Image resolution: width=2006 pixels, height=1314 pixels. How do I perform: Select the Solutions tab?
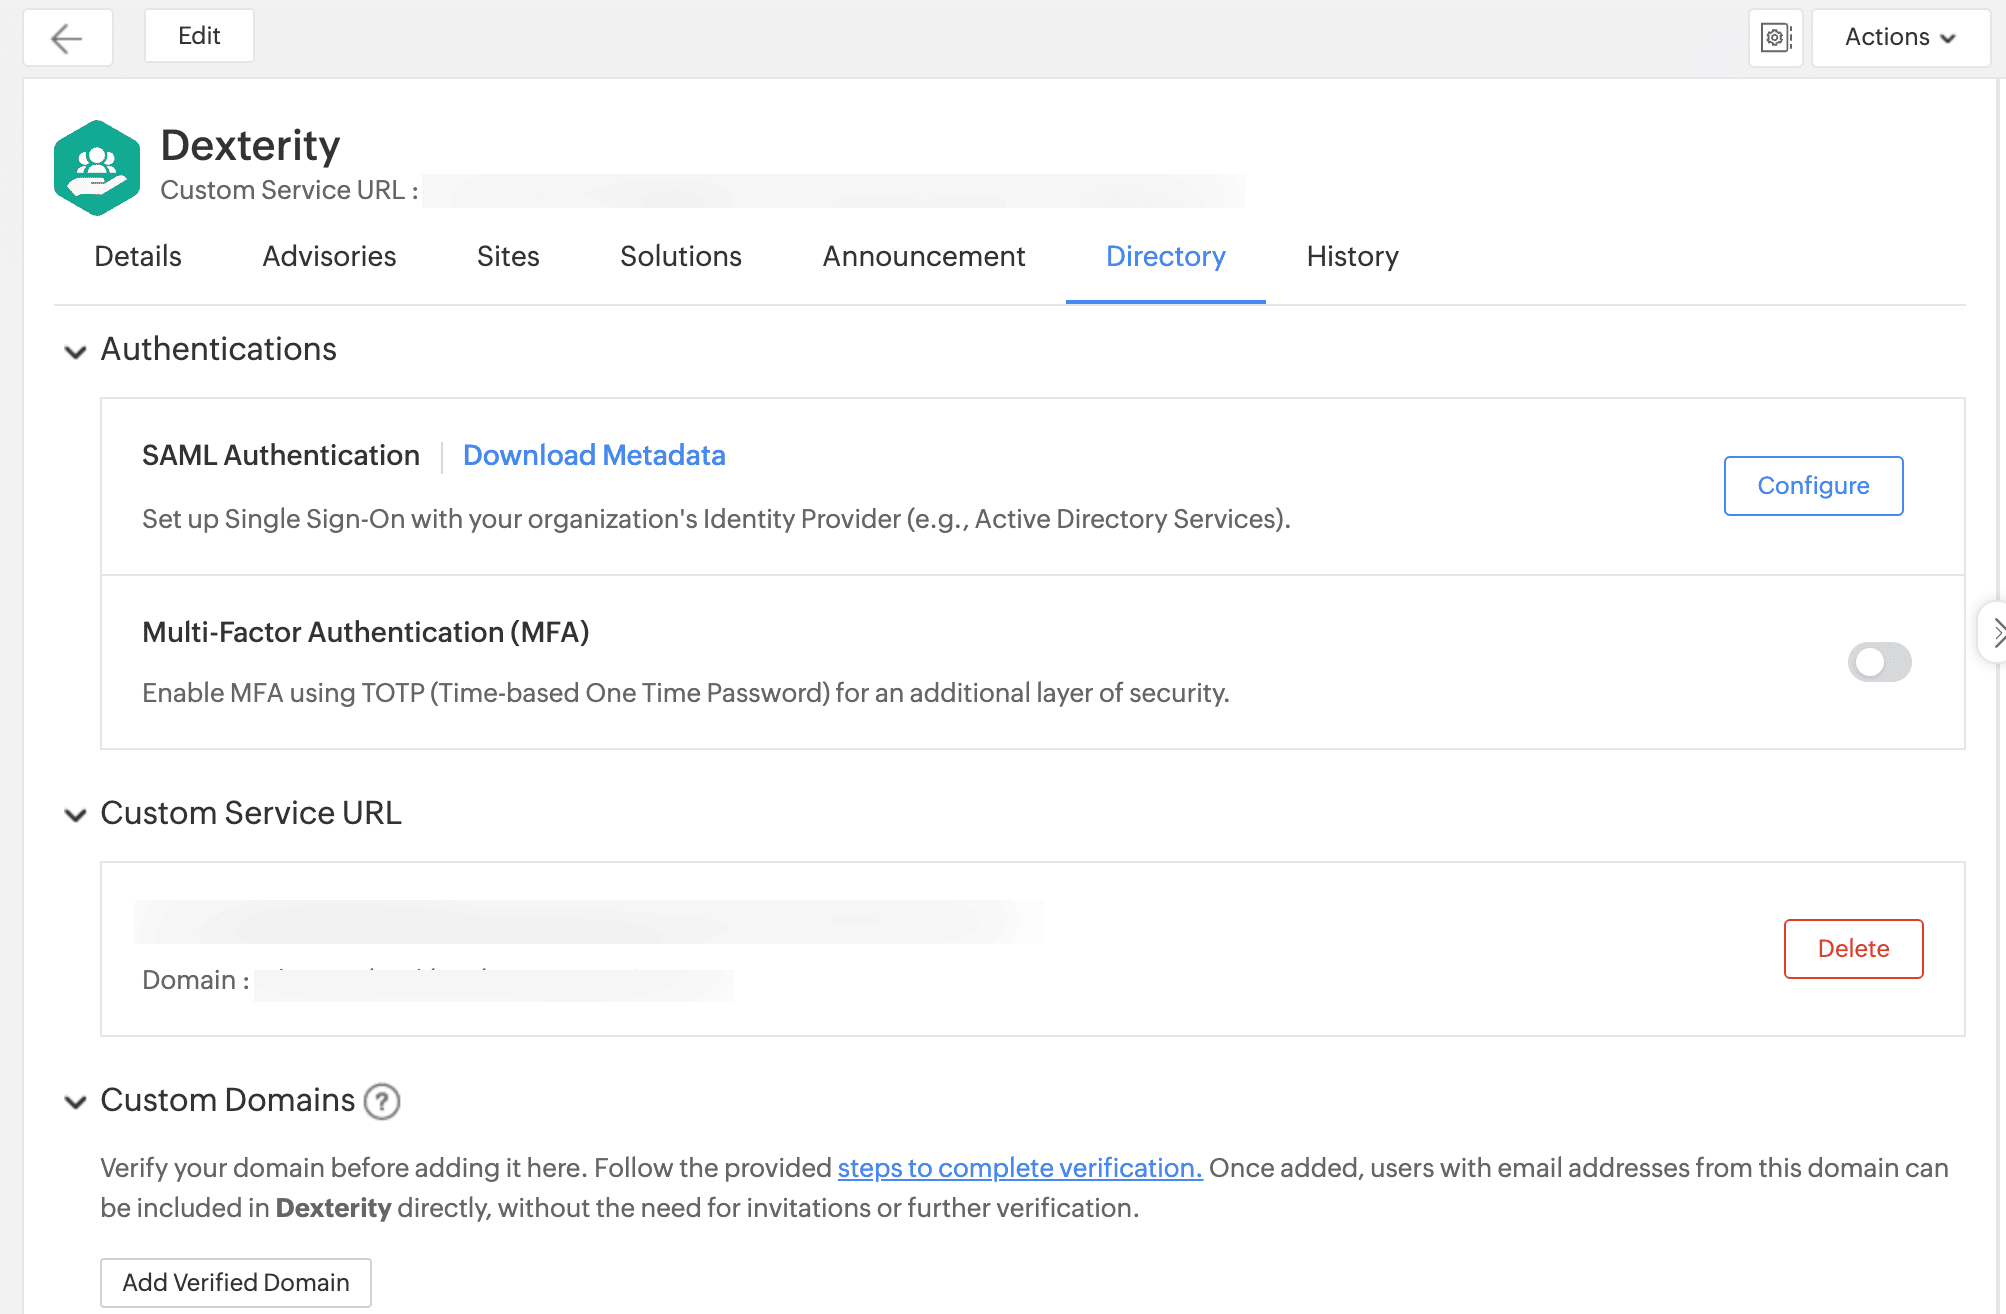[x=681, y=257]
